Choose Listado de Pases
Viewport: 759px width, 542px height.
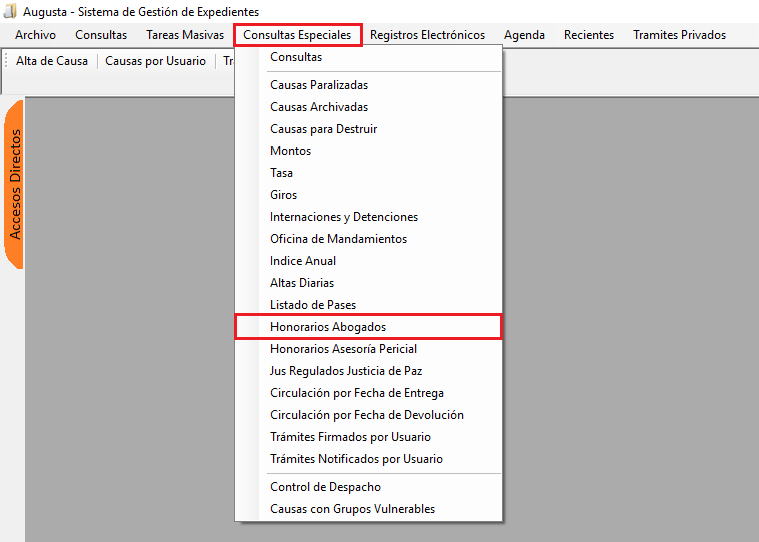click(313, 305)
